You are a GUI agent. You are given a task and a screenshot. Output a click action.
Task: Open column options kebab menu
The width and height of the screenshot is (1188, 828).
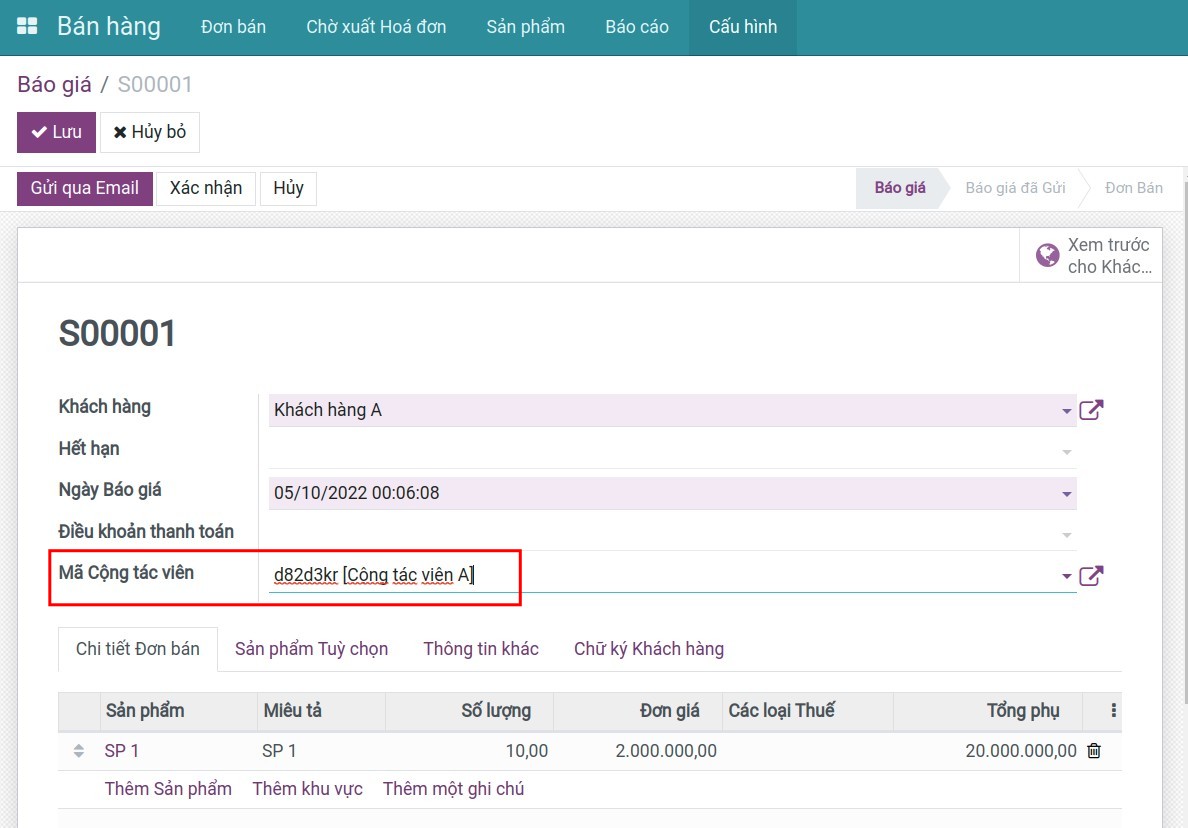1114,711
